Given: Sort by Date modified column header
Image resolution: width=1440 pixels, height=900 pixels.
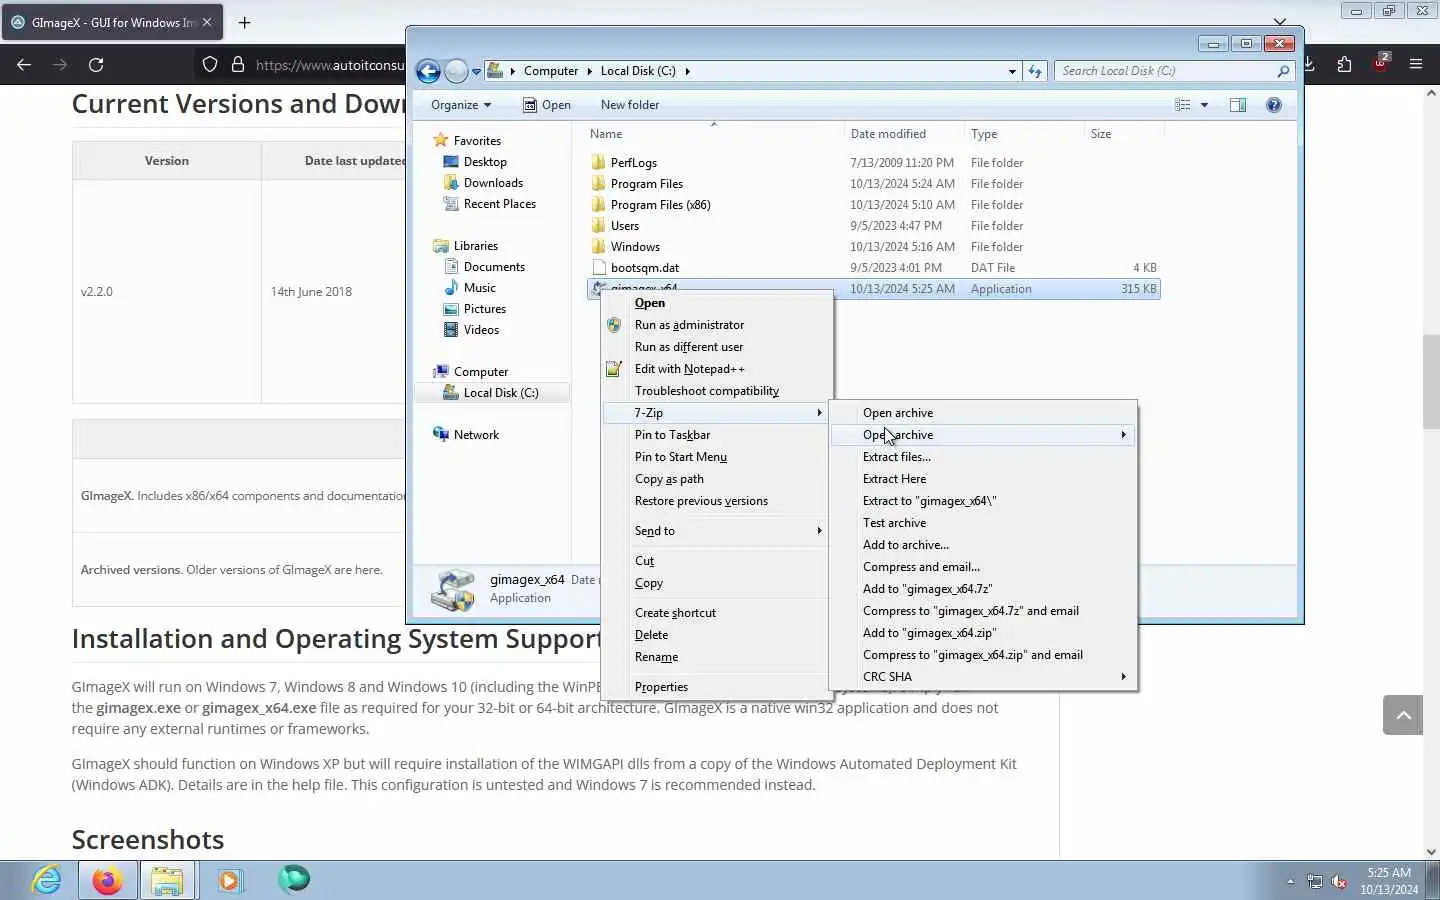Looking at the screenshot, I should coord(903,134).
